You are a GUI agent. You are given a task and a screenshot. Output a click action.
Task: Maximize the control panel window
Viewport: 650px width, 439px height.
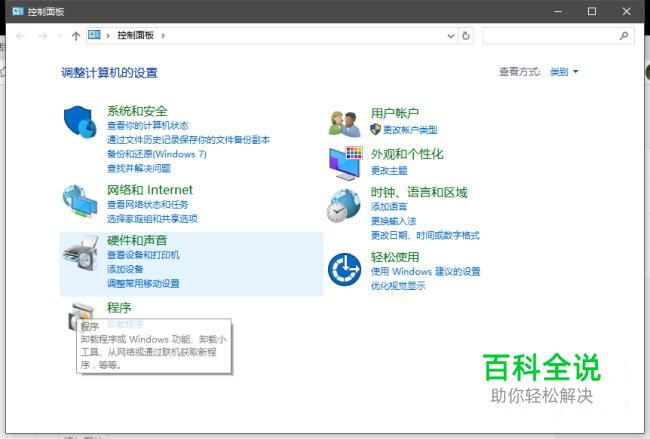592,11
